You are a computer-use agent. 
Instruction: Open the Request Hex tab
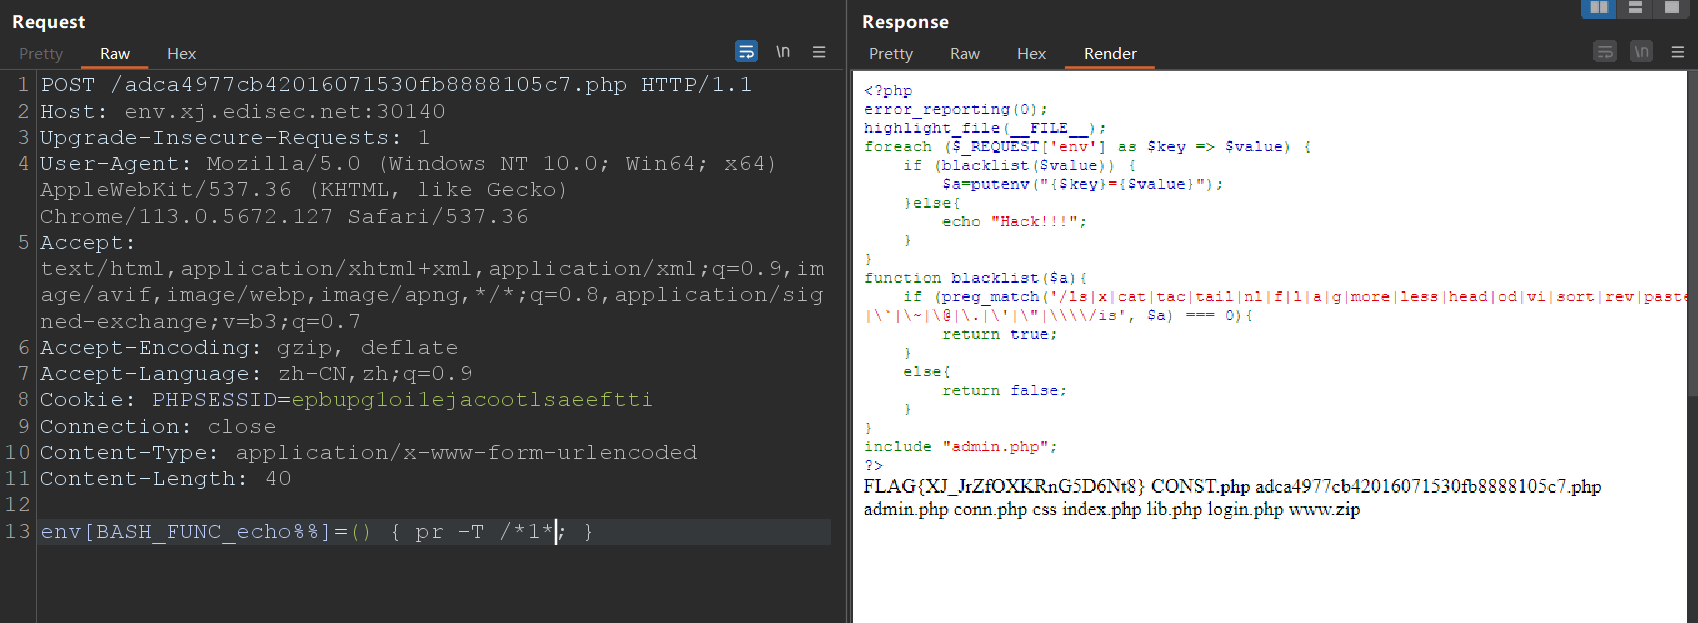click(181, 54)
